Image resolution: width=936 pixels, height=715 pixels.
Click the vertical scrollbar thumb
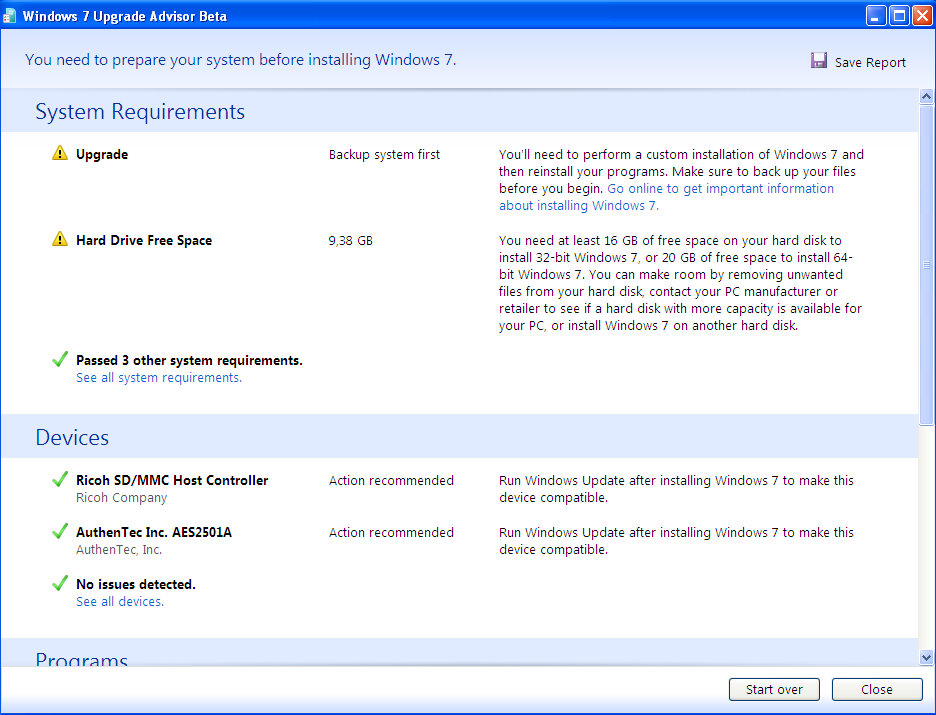[x=926, y=265]
